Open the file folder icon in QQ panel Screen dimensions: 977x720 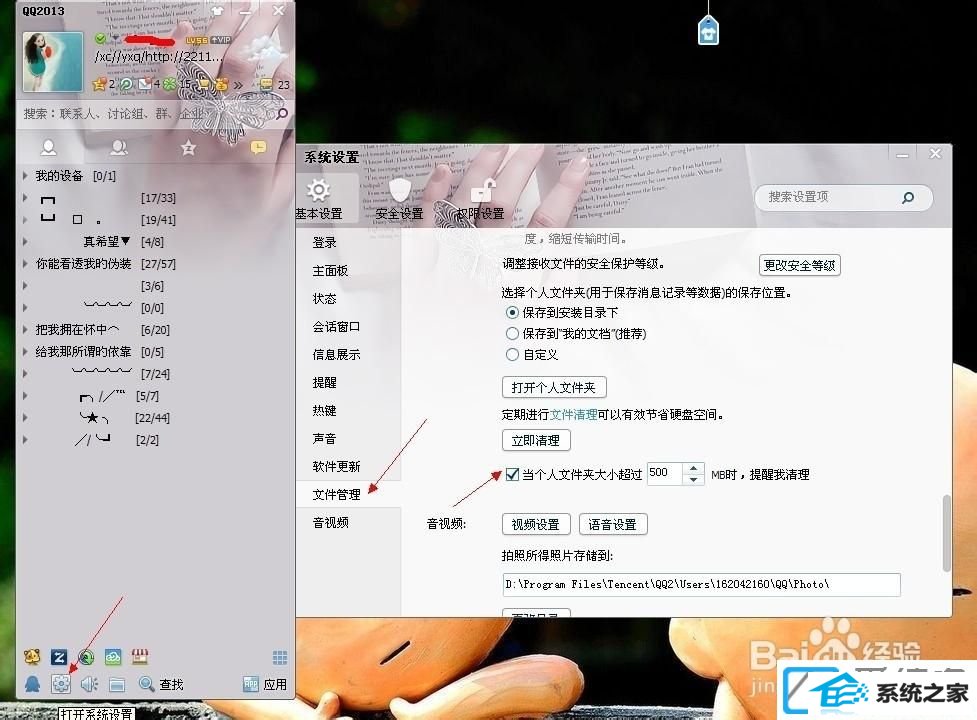[117, 684]
